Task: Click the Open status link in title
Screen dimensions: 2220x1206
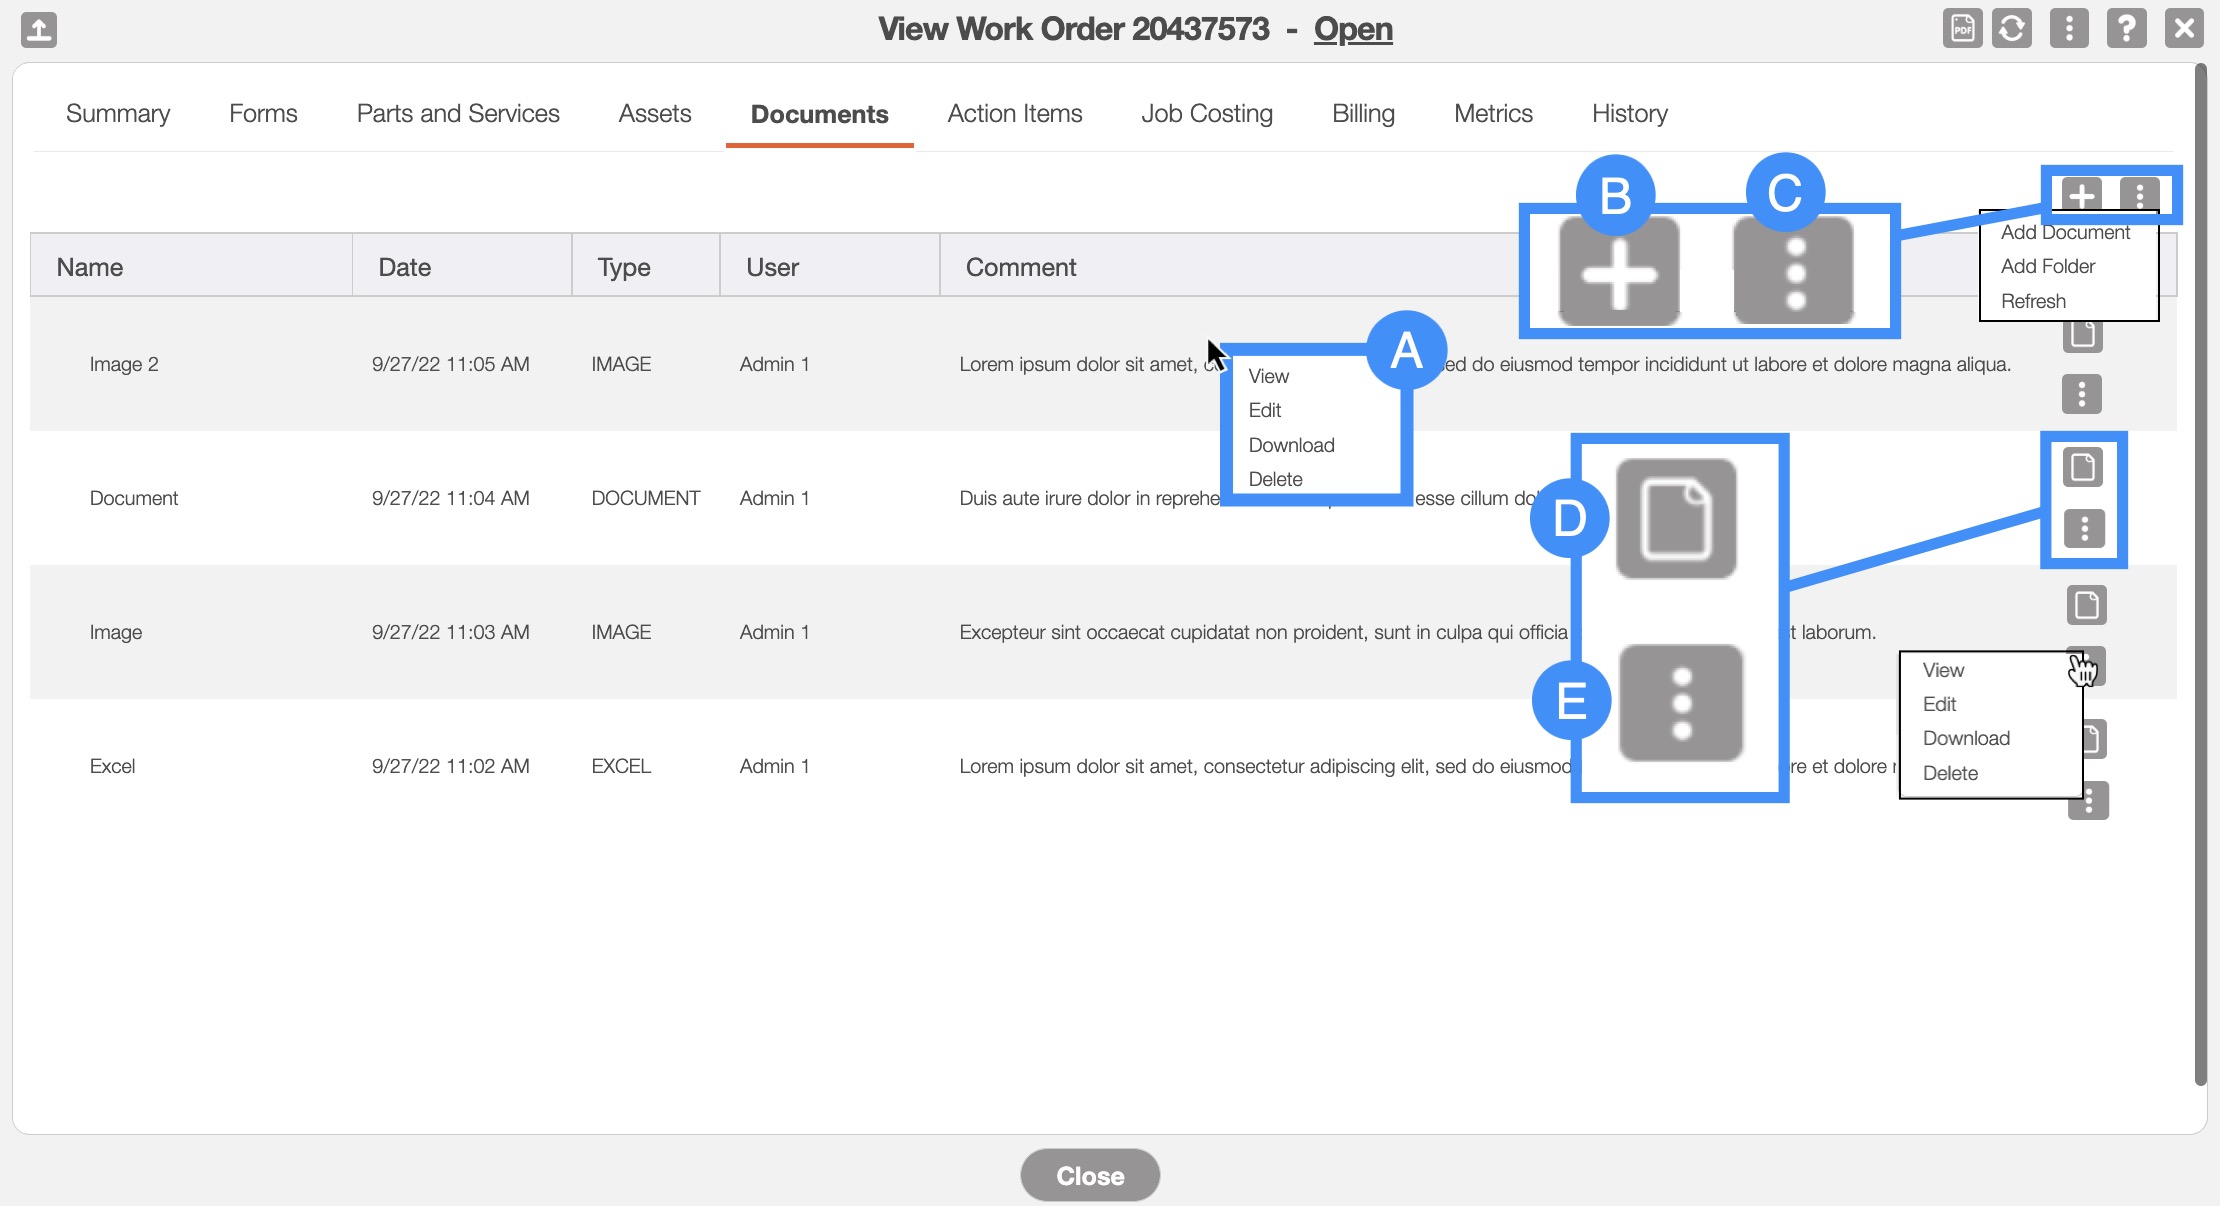Action: pyautogui.click(x=1352, y=29)
